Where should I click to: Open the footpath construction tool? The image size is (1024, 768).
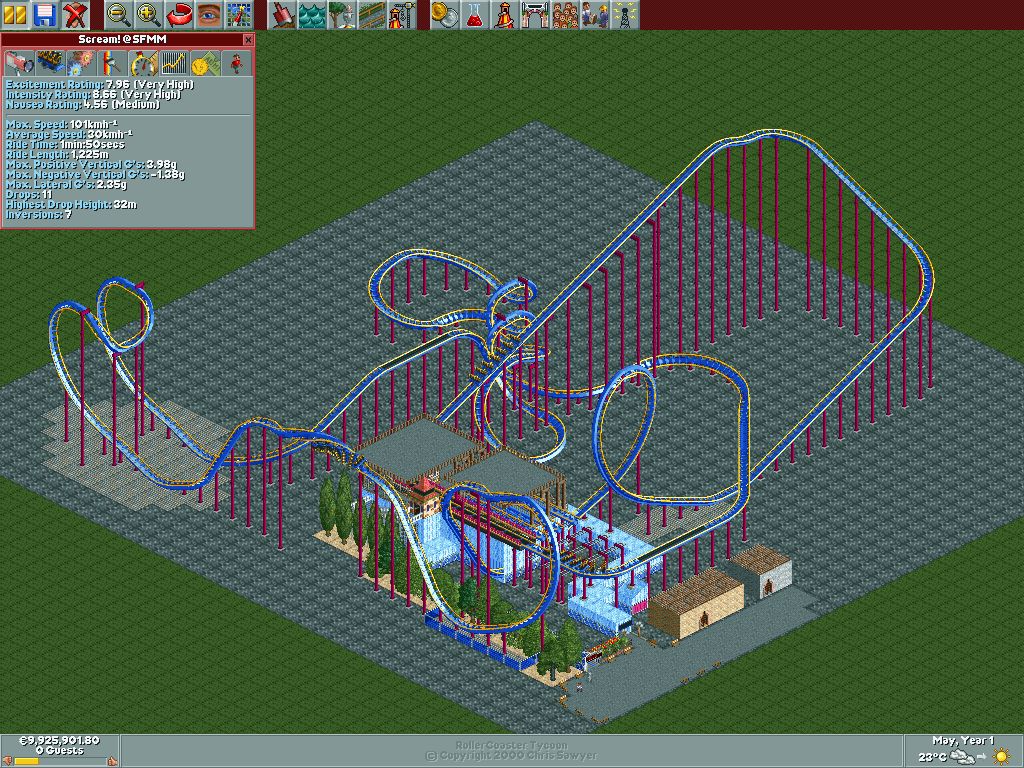click(x=372, y=14)
